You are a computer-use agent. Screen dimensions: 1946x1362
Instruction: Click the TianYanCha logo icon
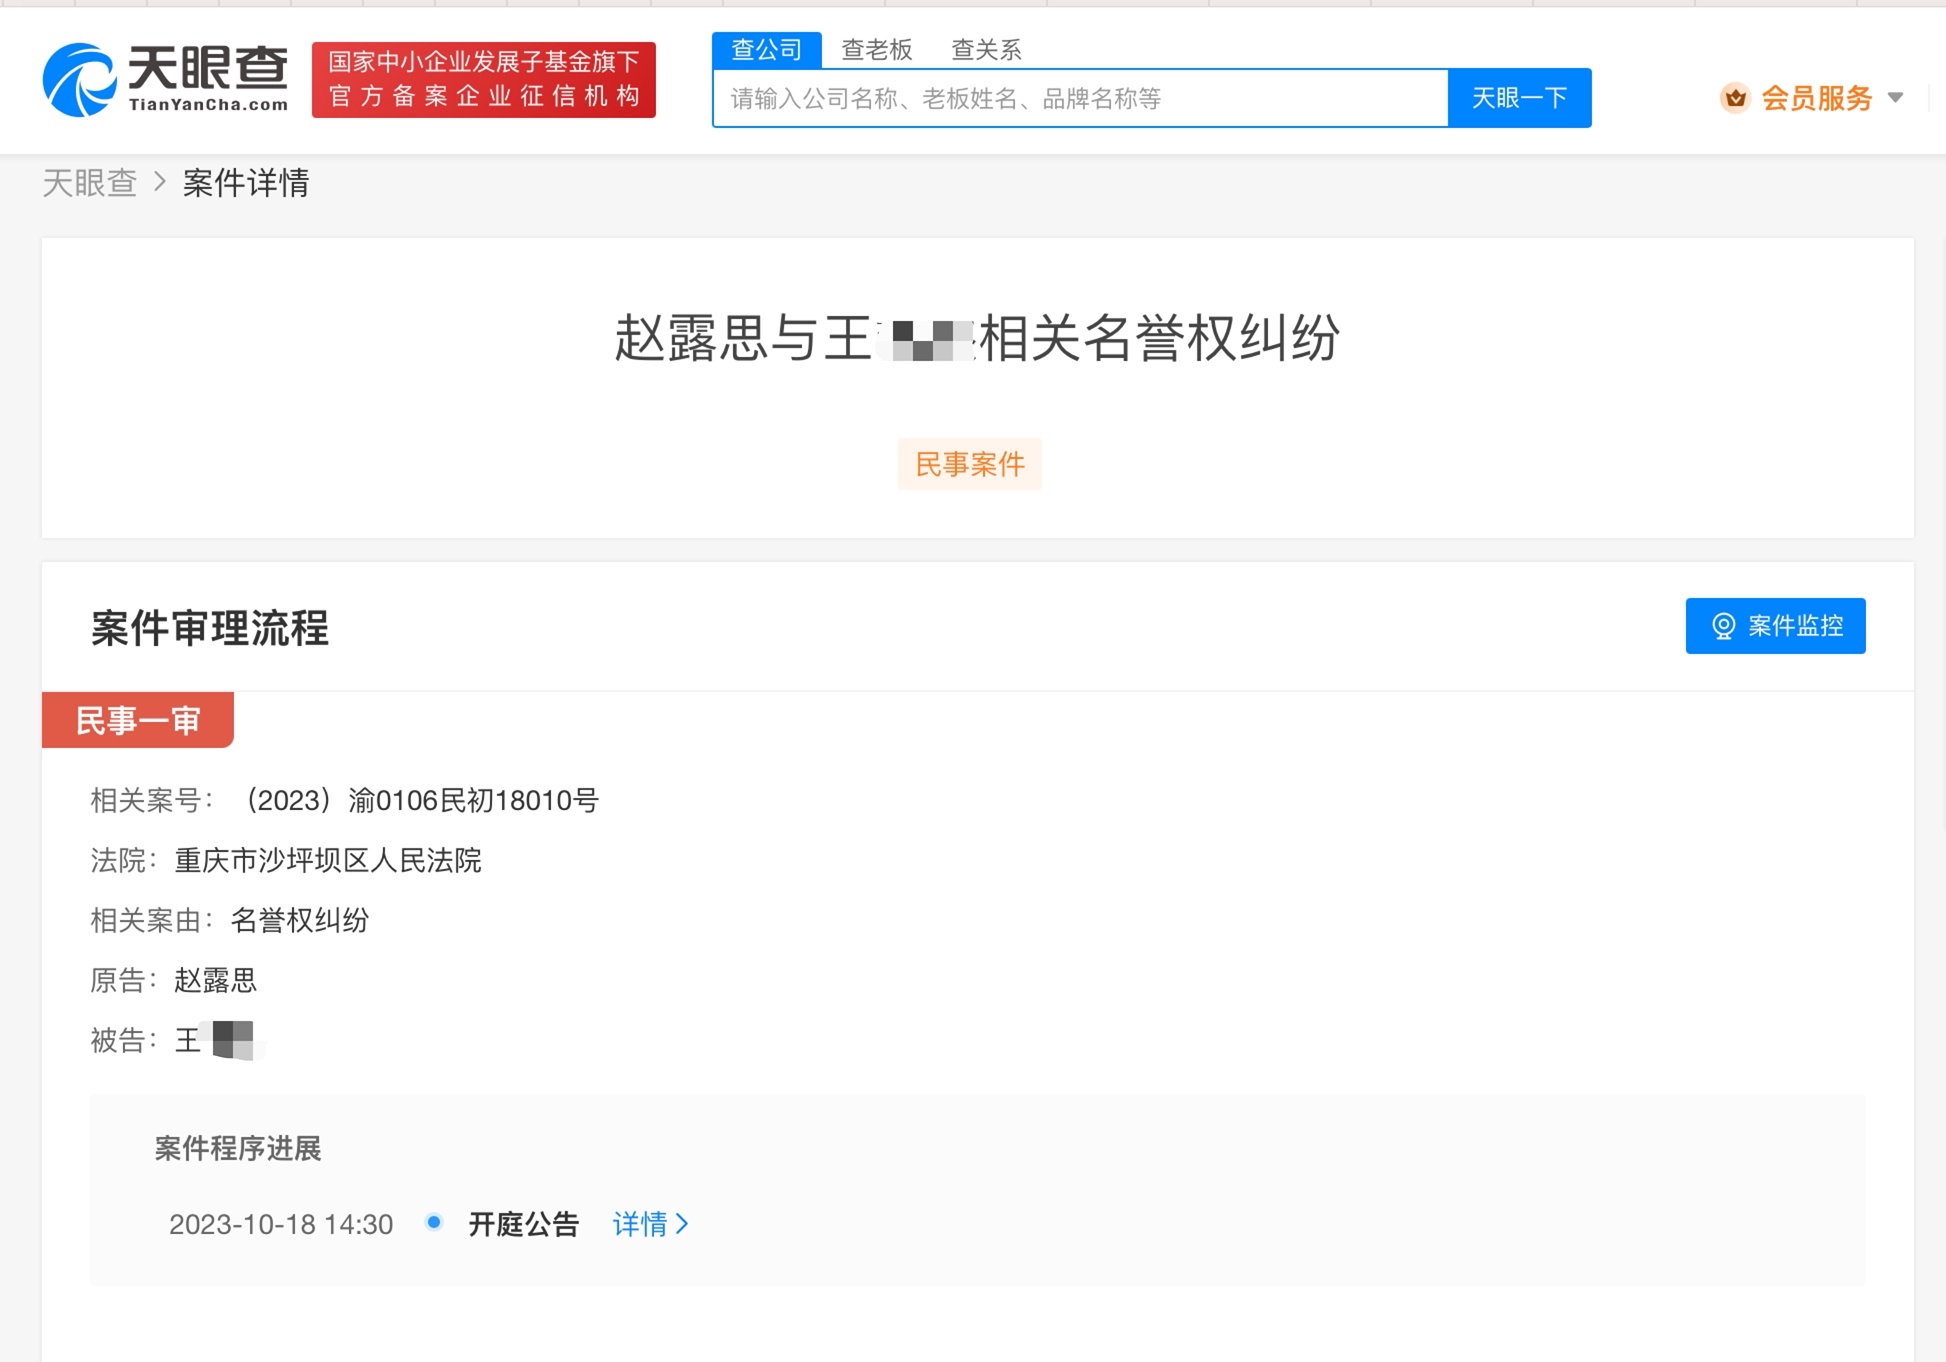click(79, 80)
